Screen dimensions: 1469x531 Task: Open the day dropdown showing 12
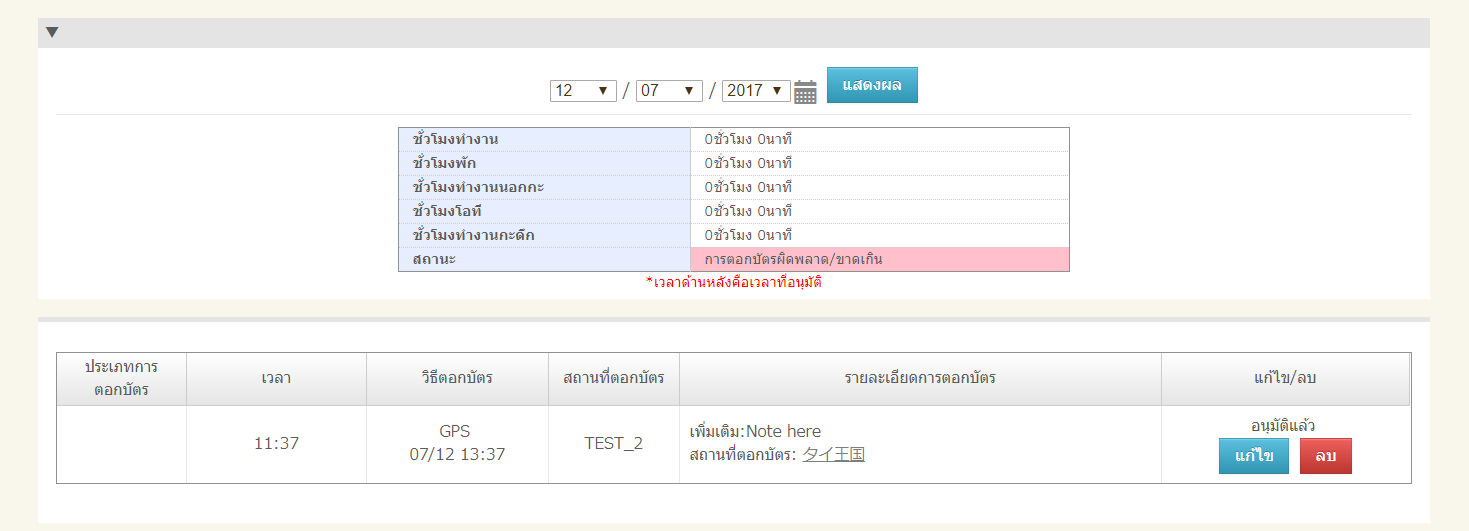coord(582,91)
